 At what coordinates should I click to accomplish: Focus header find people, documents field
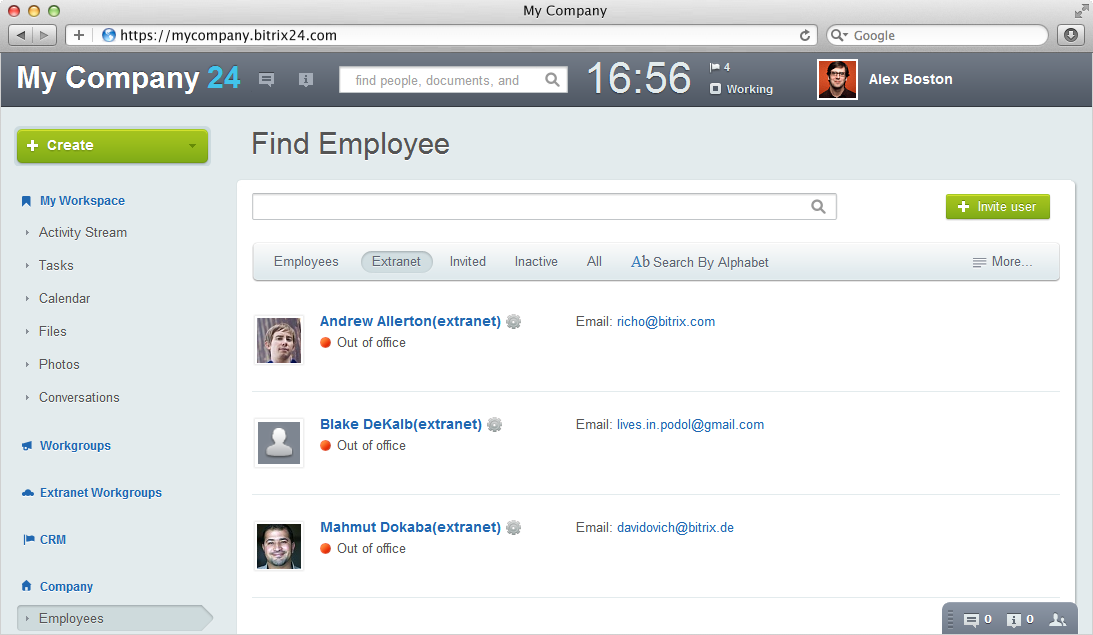click(x=453, y=79)
